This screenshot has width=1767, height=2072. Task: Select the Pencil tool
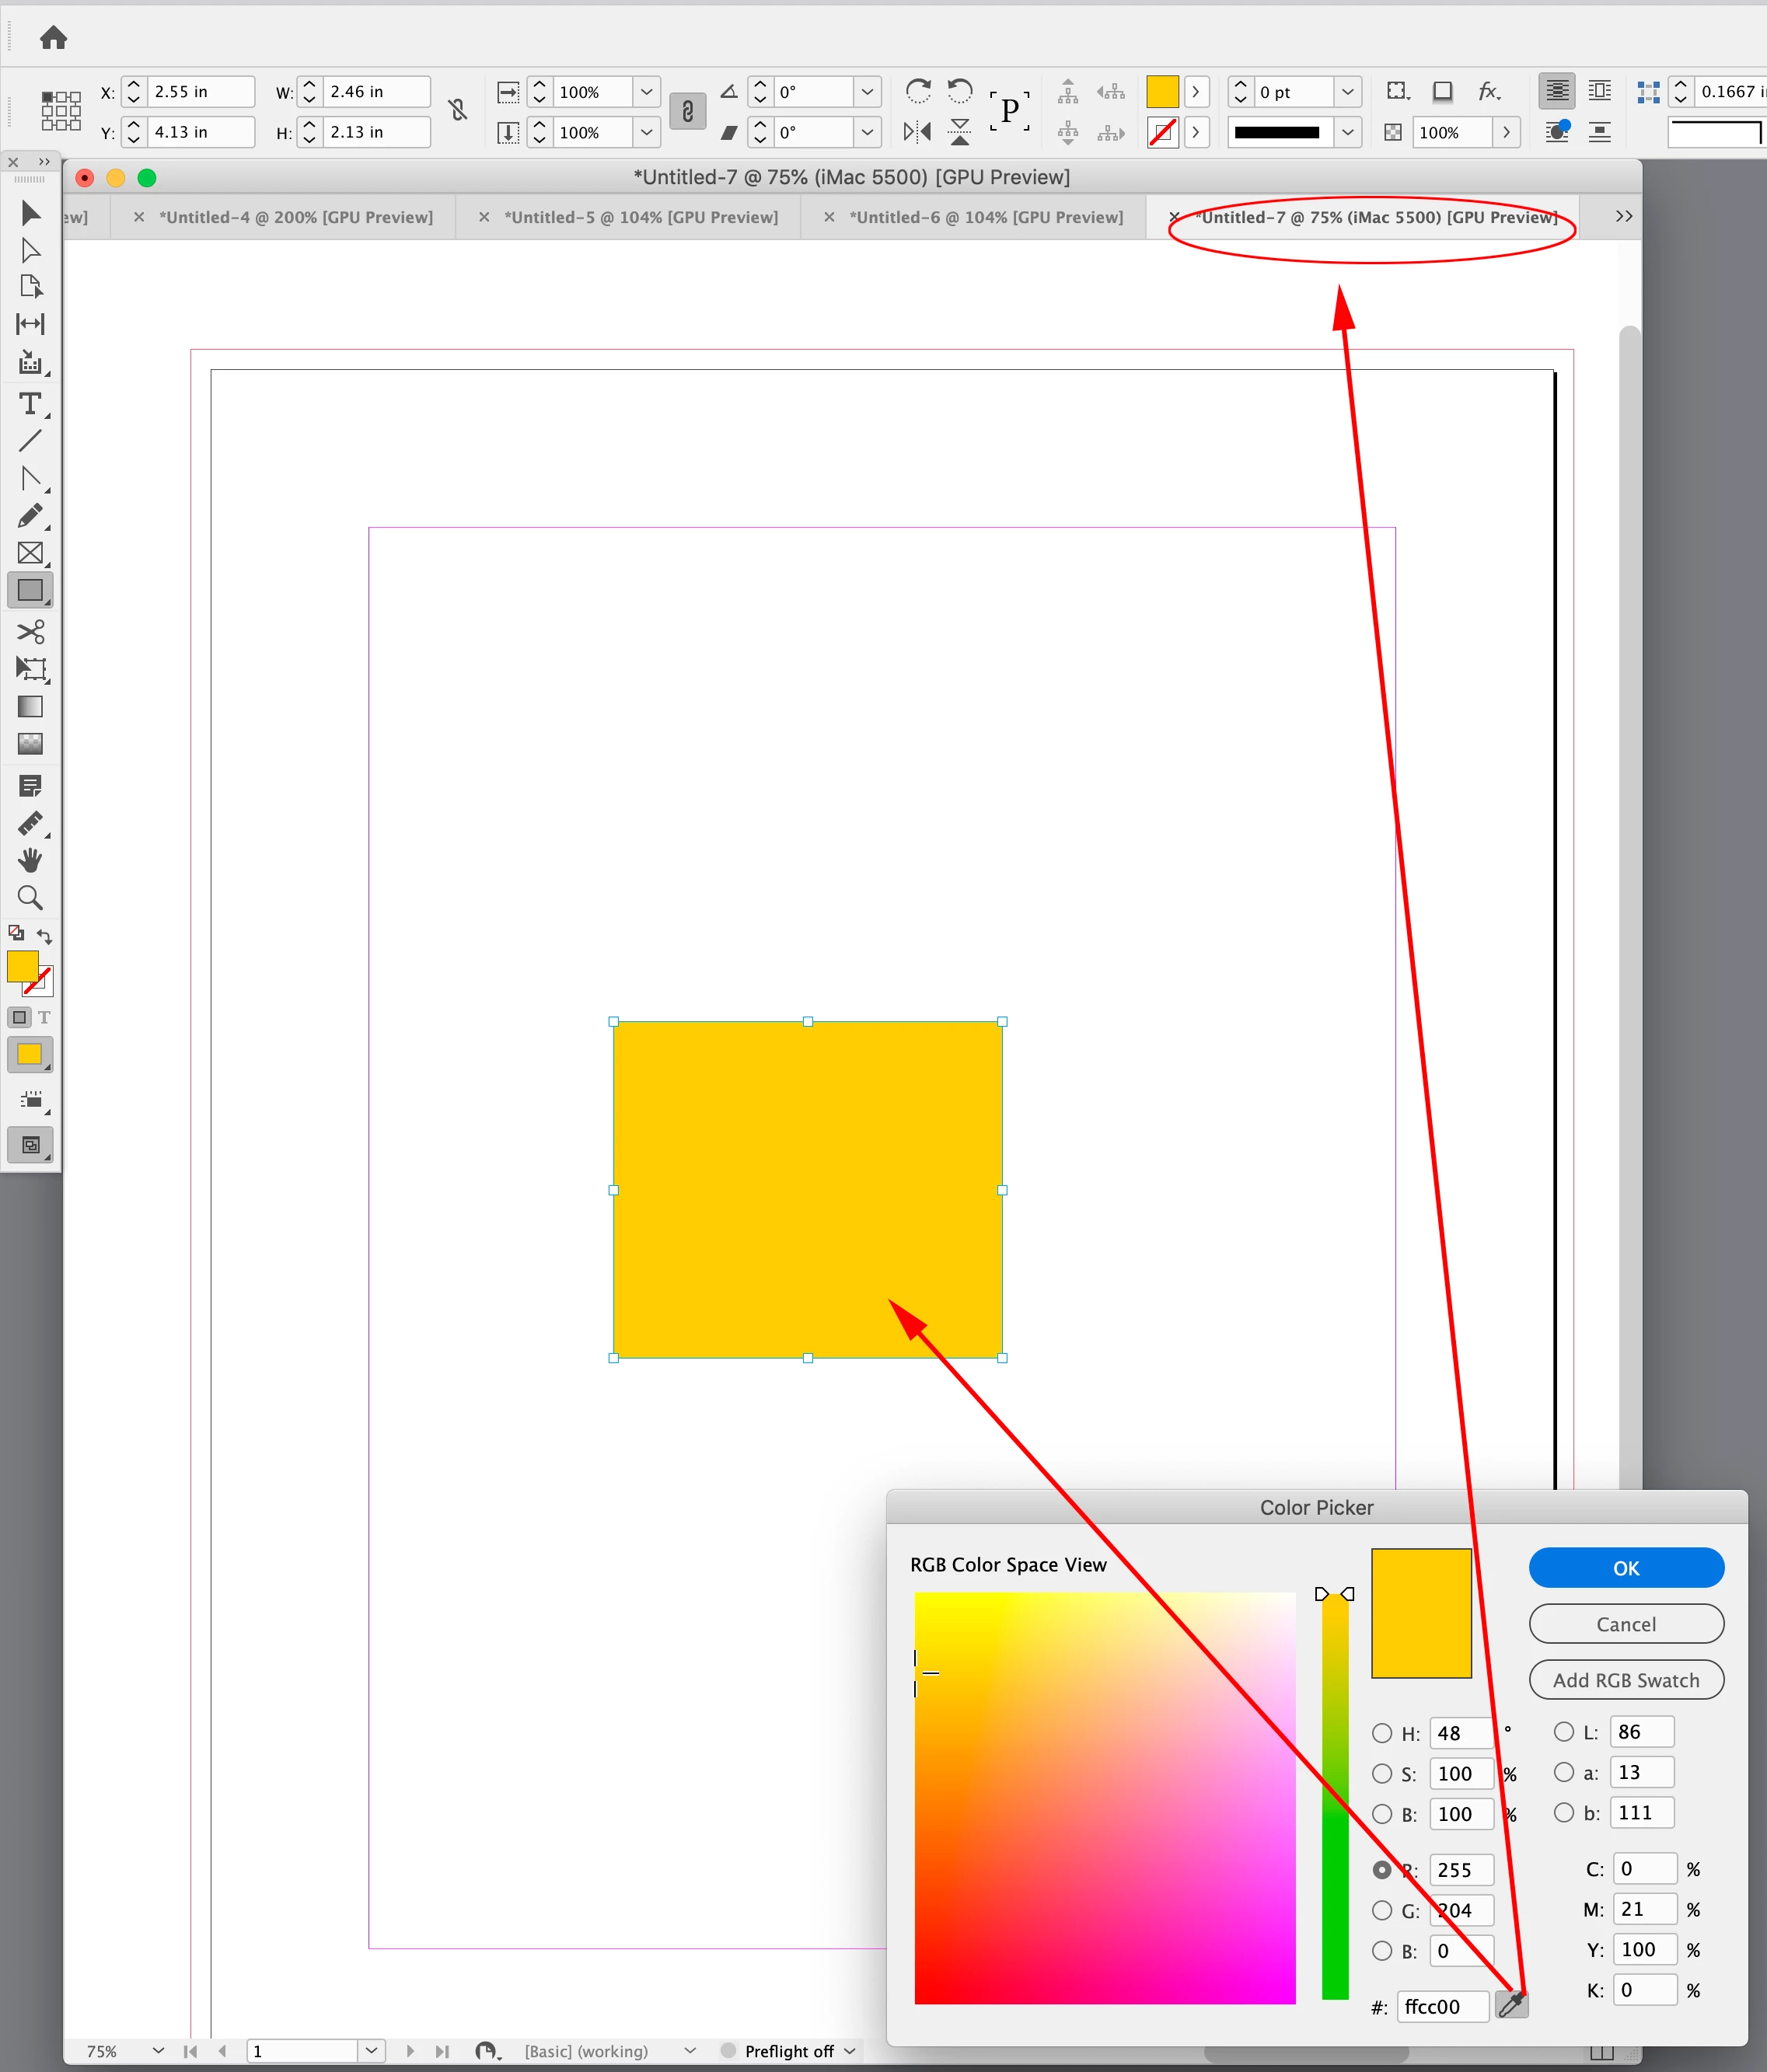click(30, 516)
